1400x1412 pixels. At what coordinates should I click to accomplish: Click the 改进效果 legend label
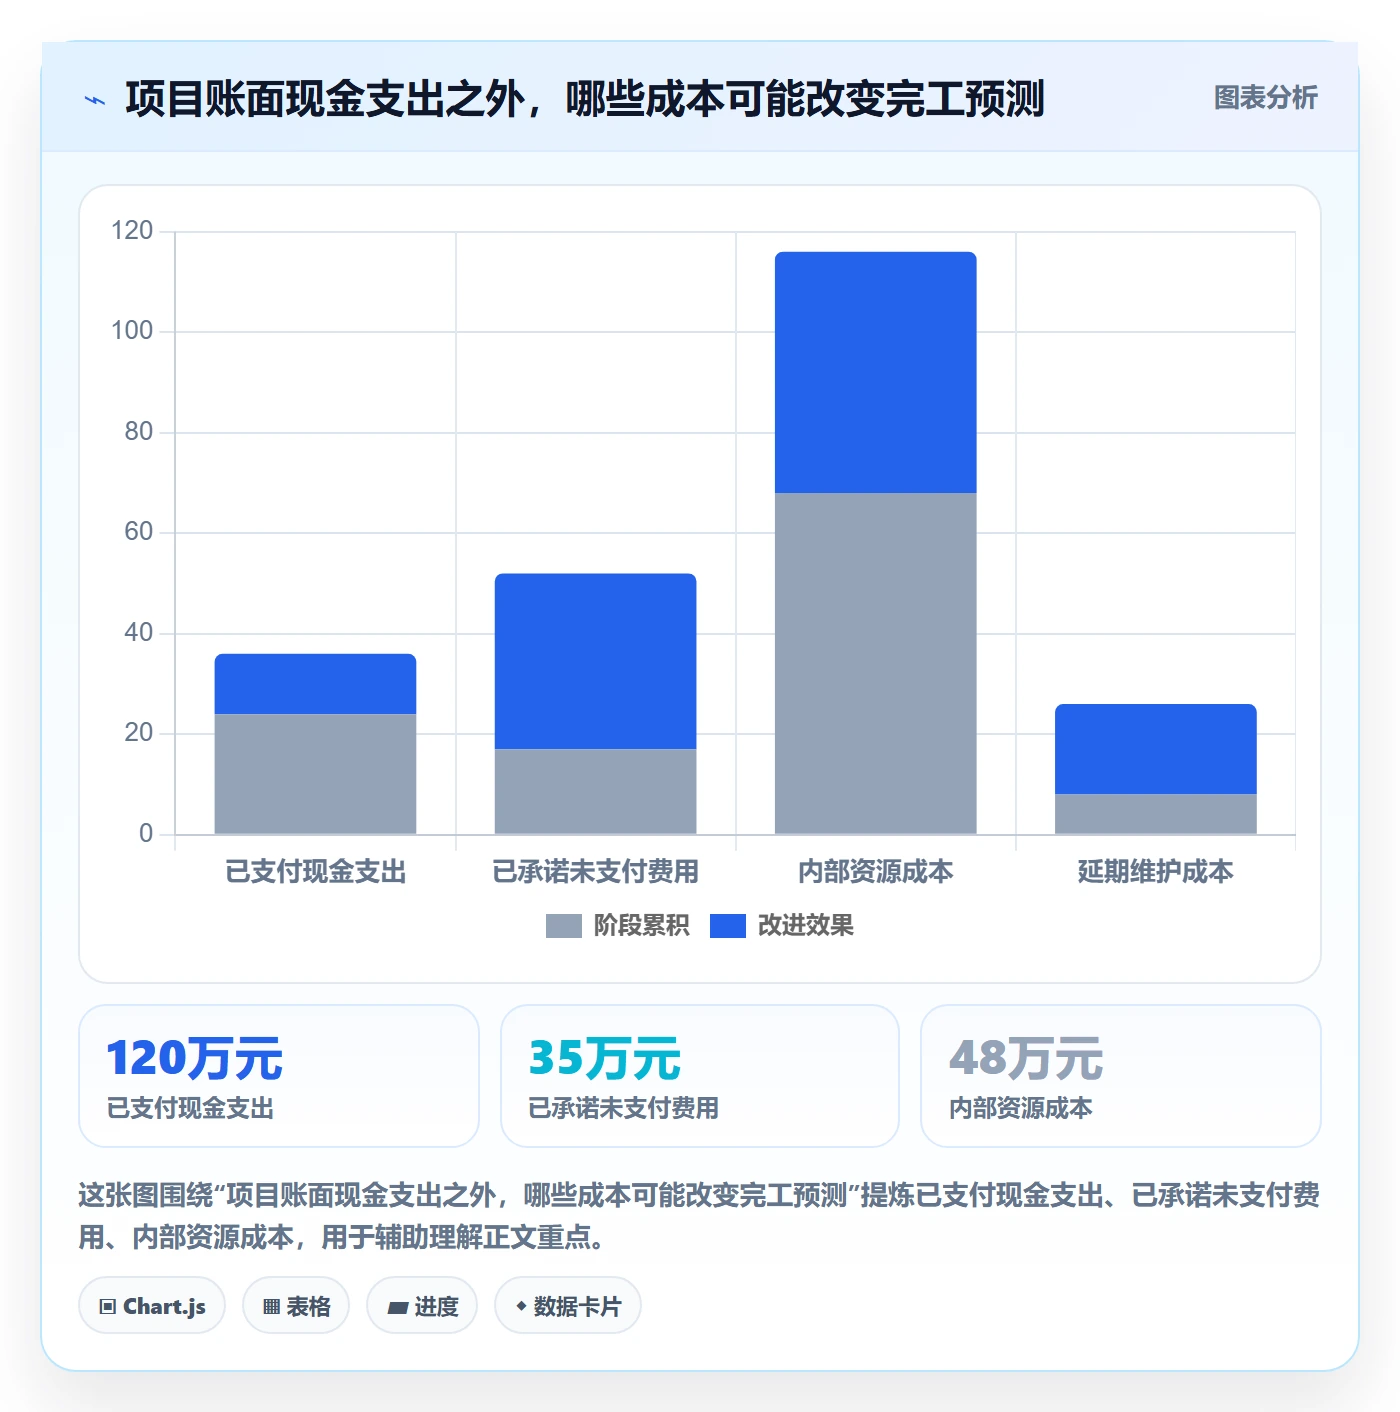pos(806,926)
